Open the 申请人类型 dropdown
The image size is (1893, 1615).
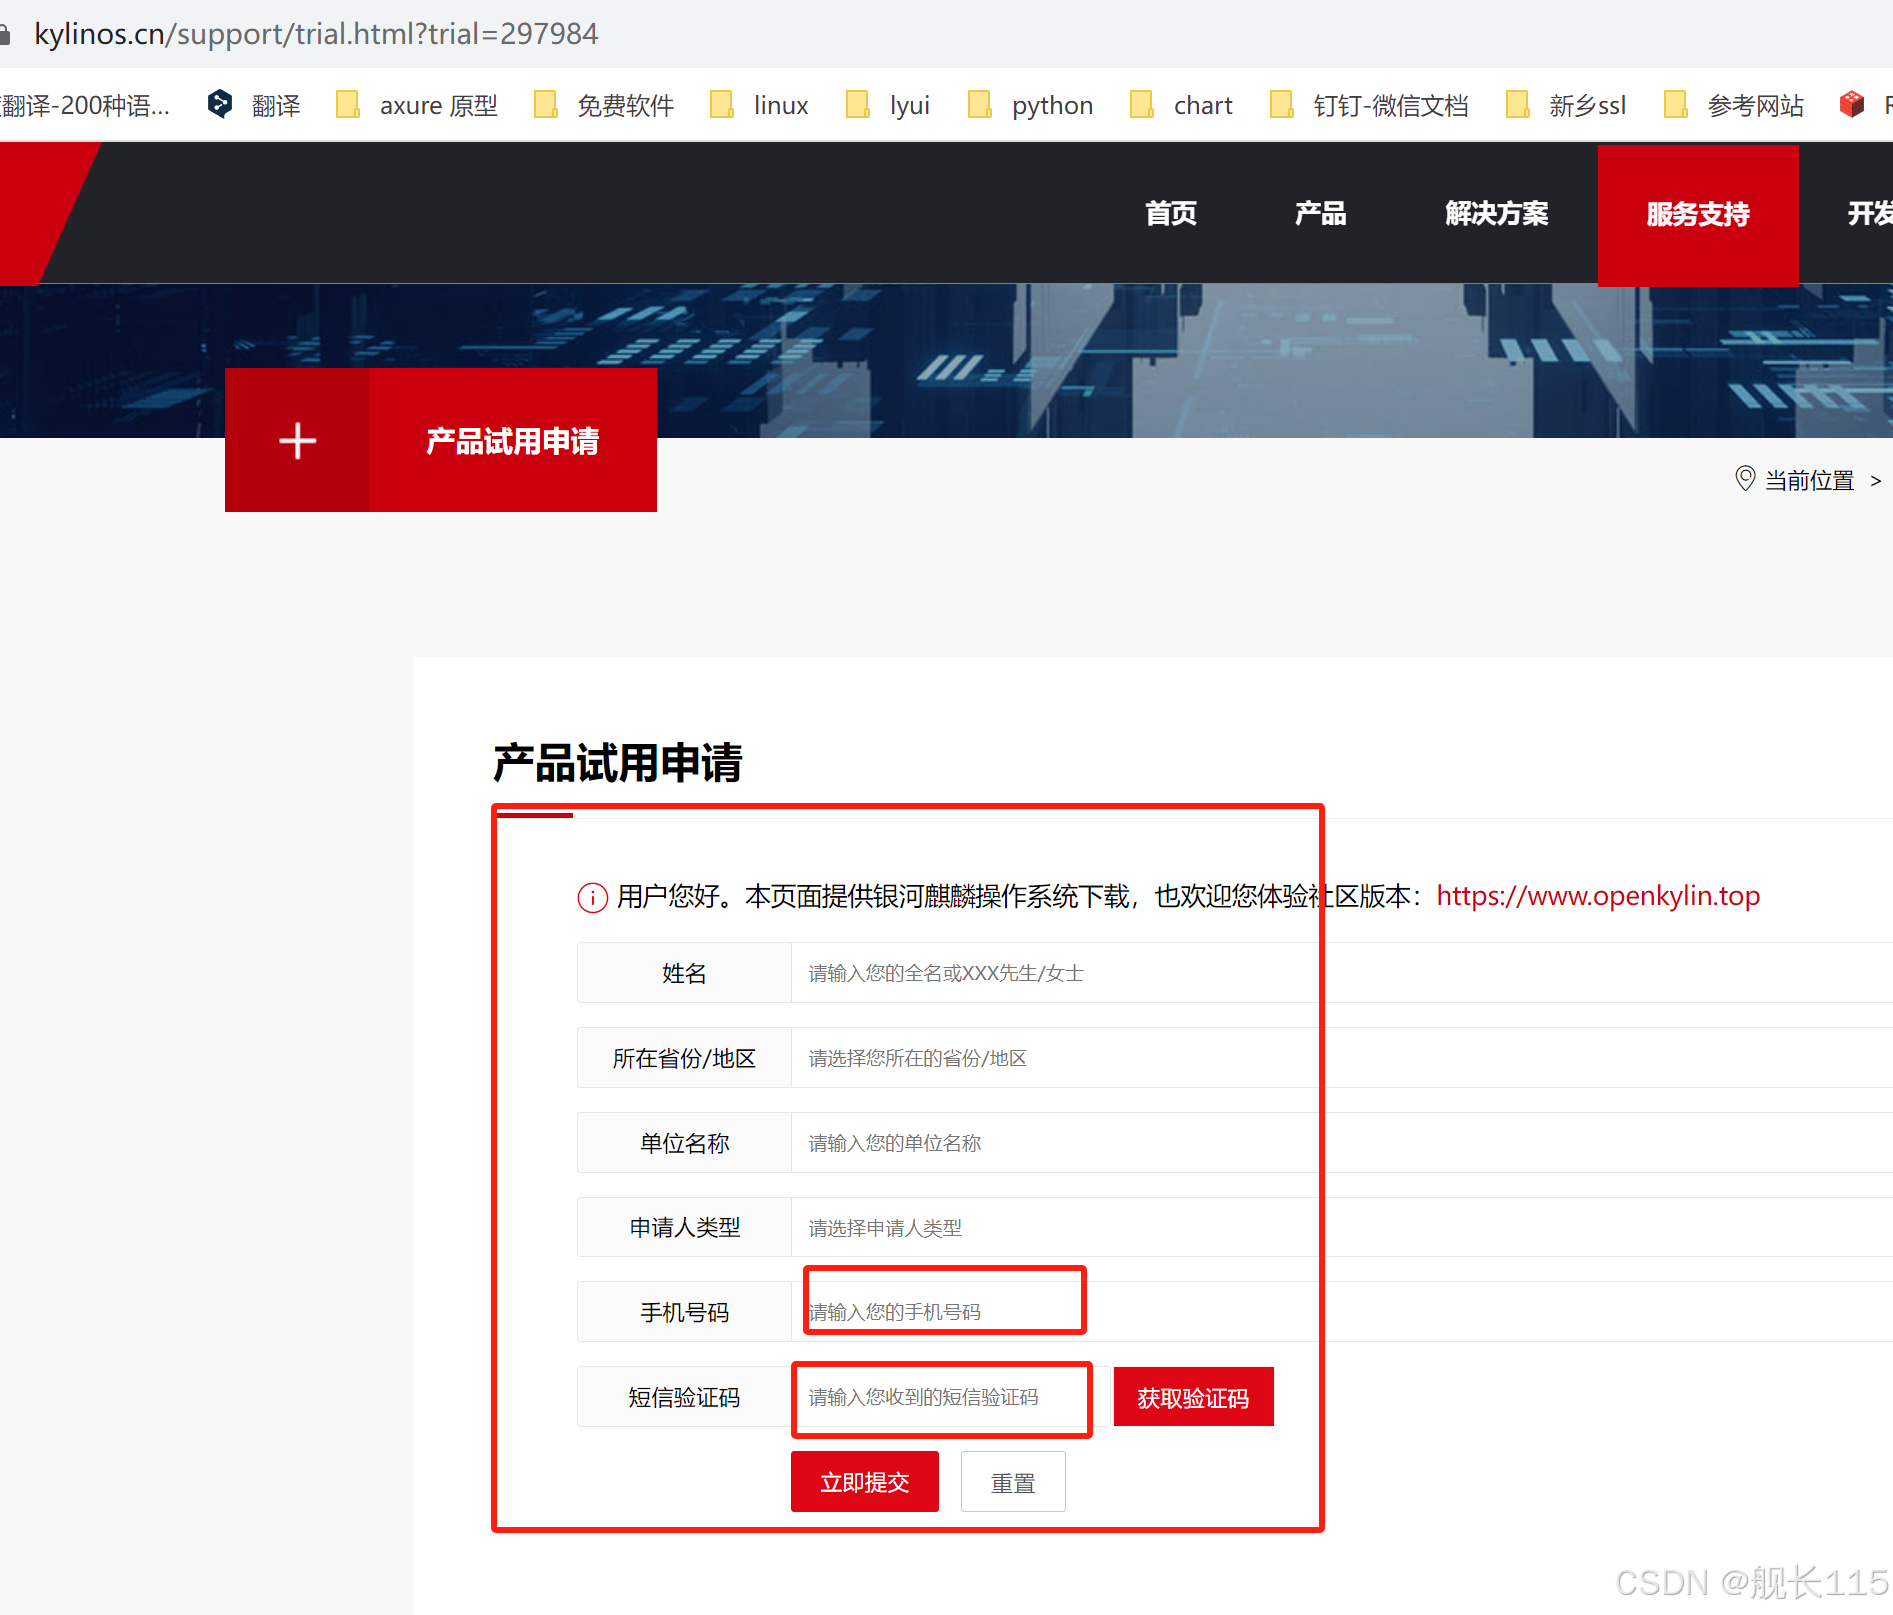[1340, 1228]
